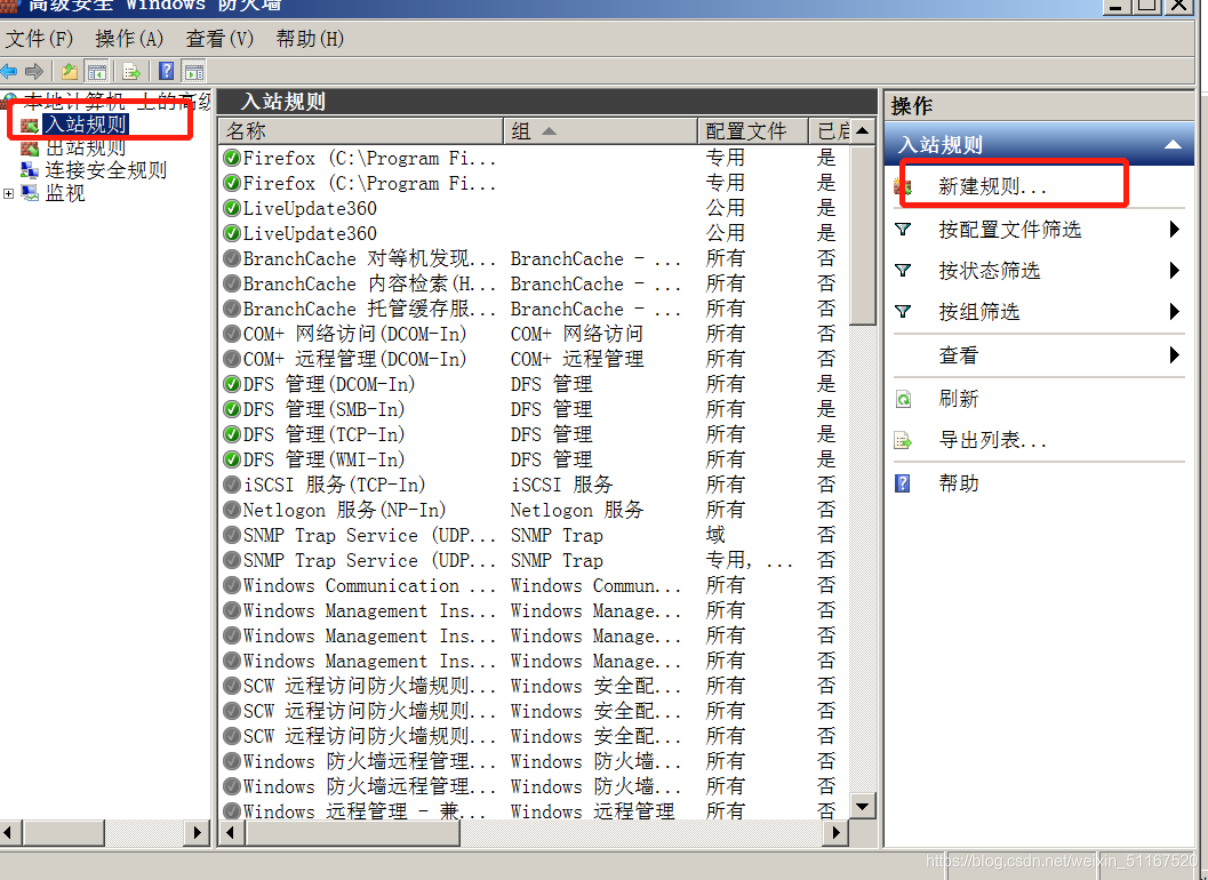Click the green refresh icon beside 刷新

coord(903,399)
